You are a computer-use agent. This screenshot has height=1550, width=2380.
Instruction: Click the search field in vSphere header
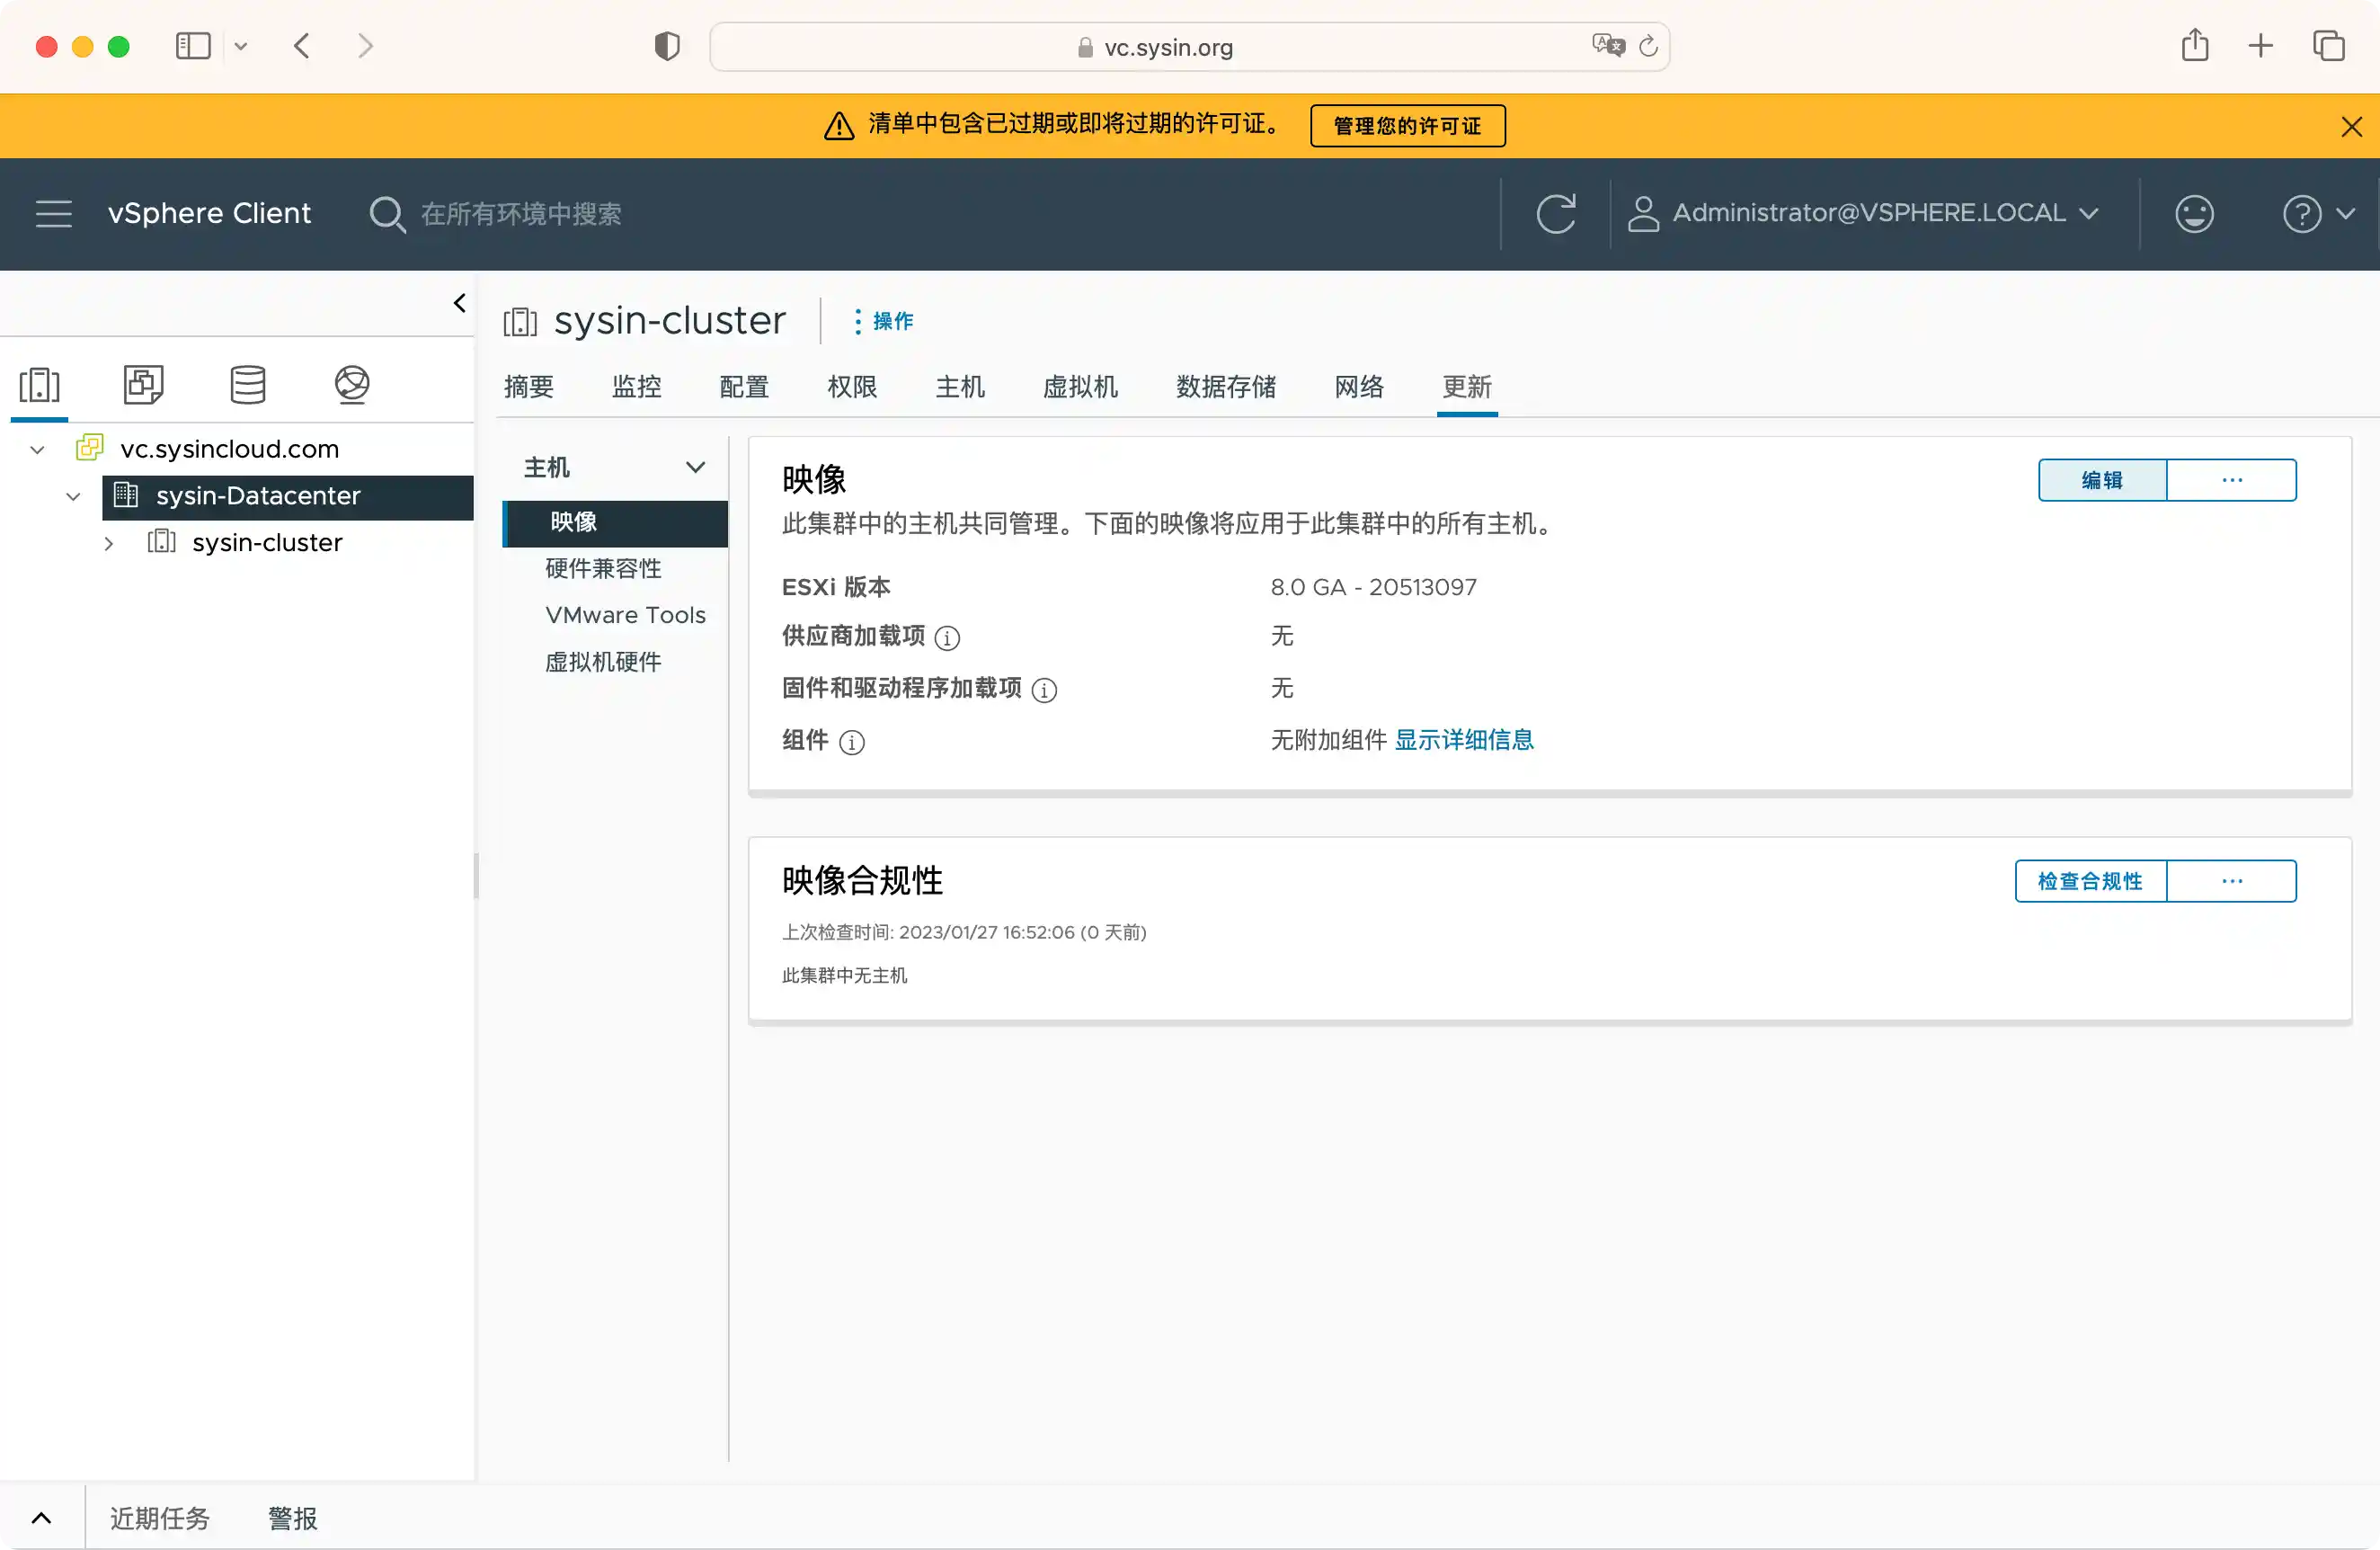520,214
